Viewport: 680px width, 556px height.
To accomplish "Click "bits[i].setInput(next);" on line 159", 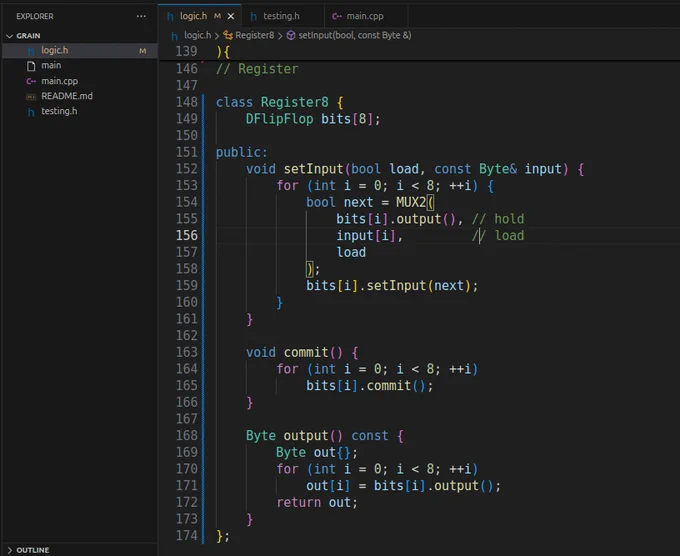I will pyautogui.click(x=392, y=285).
